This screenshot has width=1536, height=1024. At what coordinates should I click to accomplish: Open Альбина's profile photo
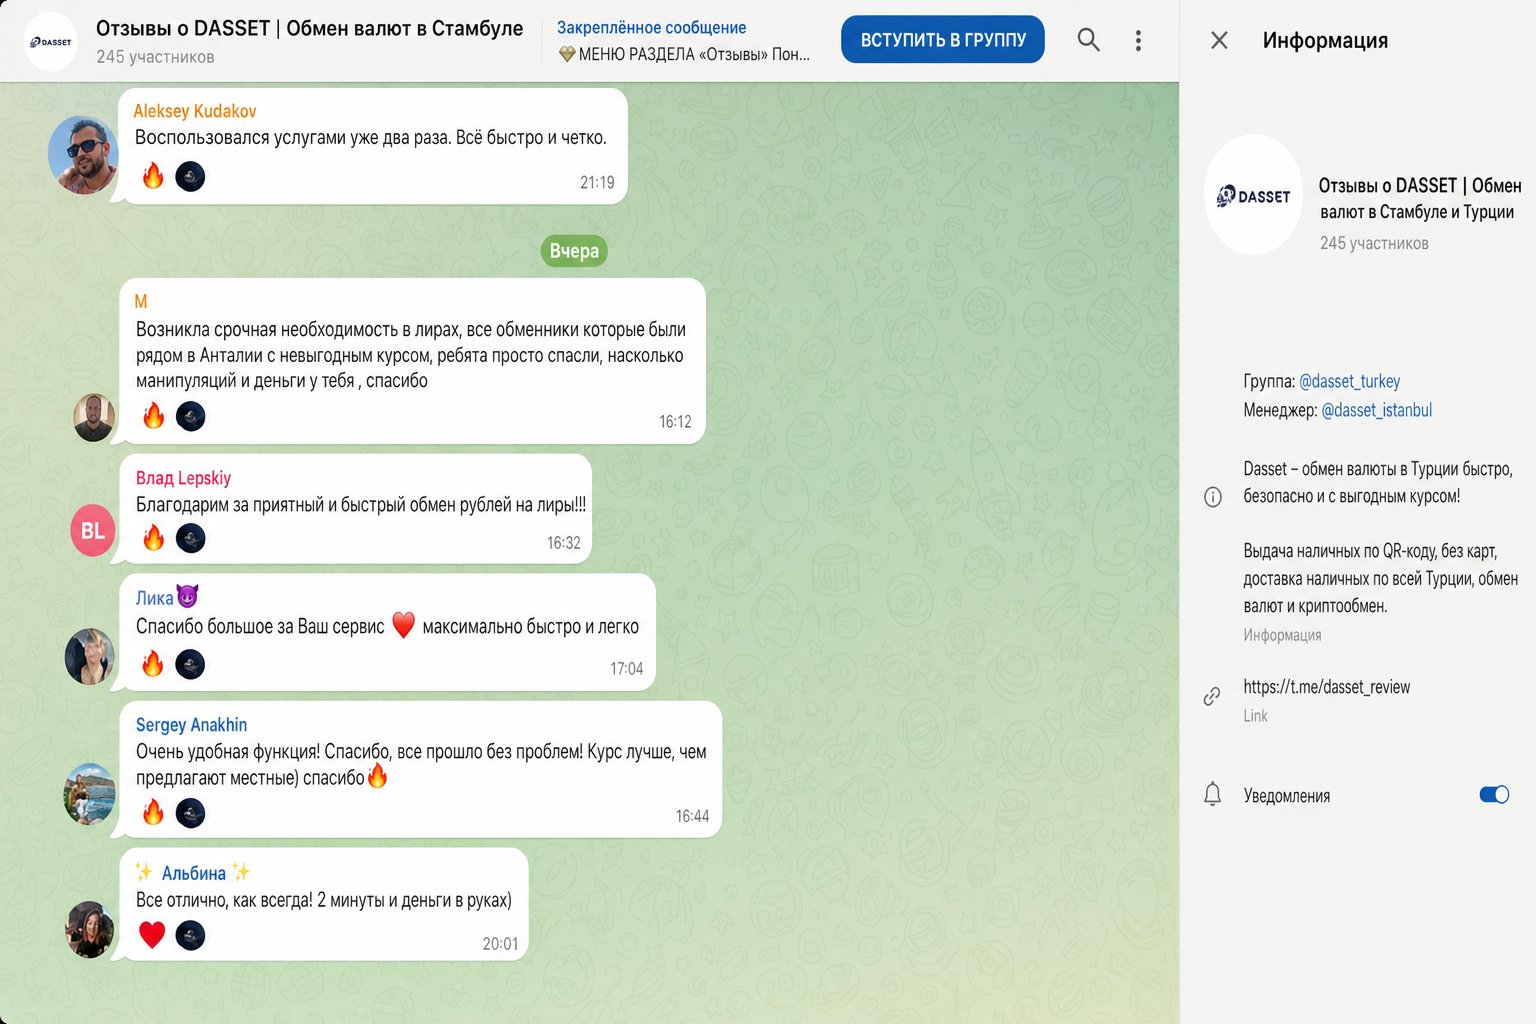click(90, 929)
